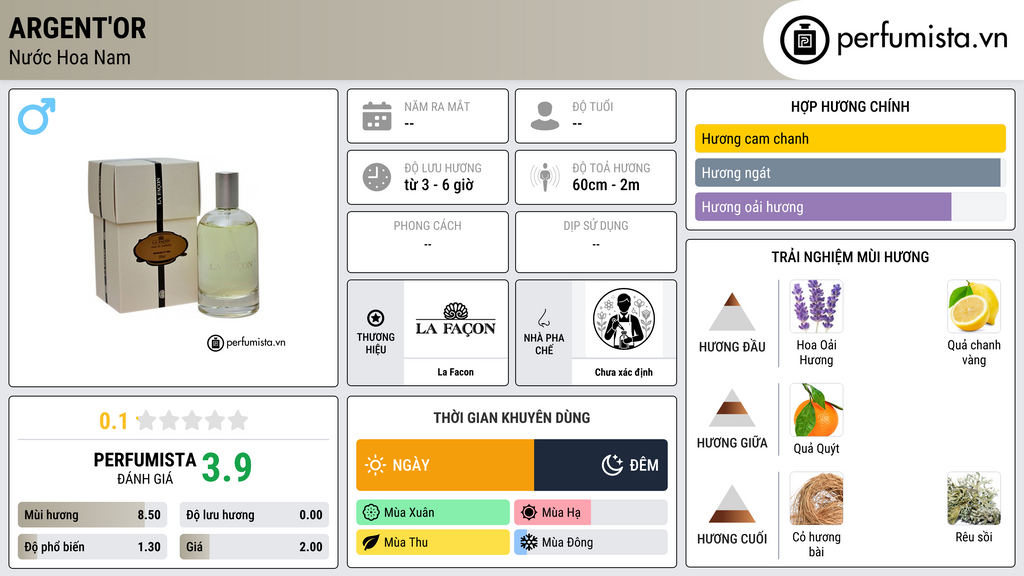Select the yellow Mùa Thu season bar

pyautogui.click(x=433, y=542)
